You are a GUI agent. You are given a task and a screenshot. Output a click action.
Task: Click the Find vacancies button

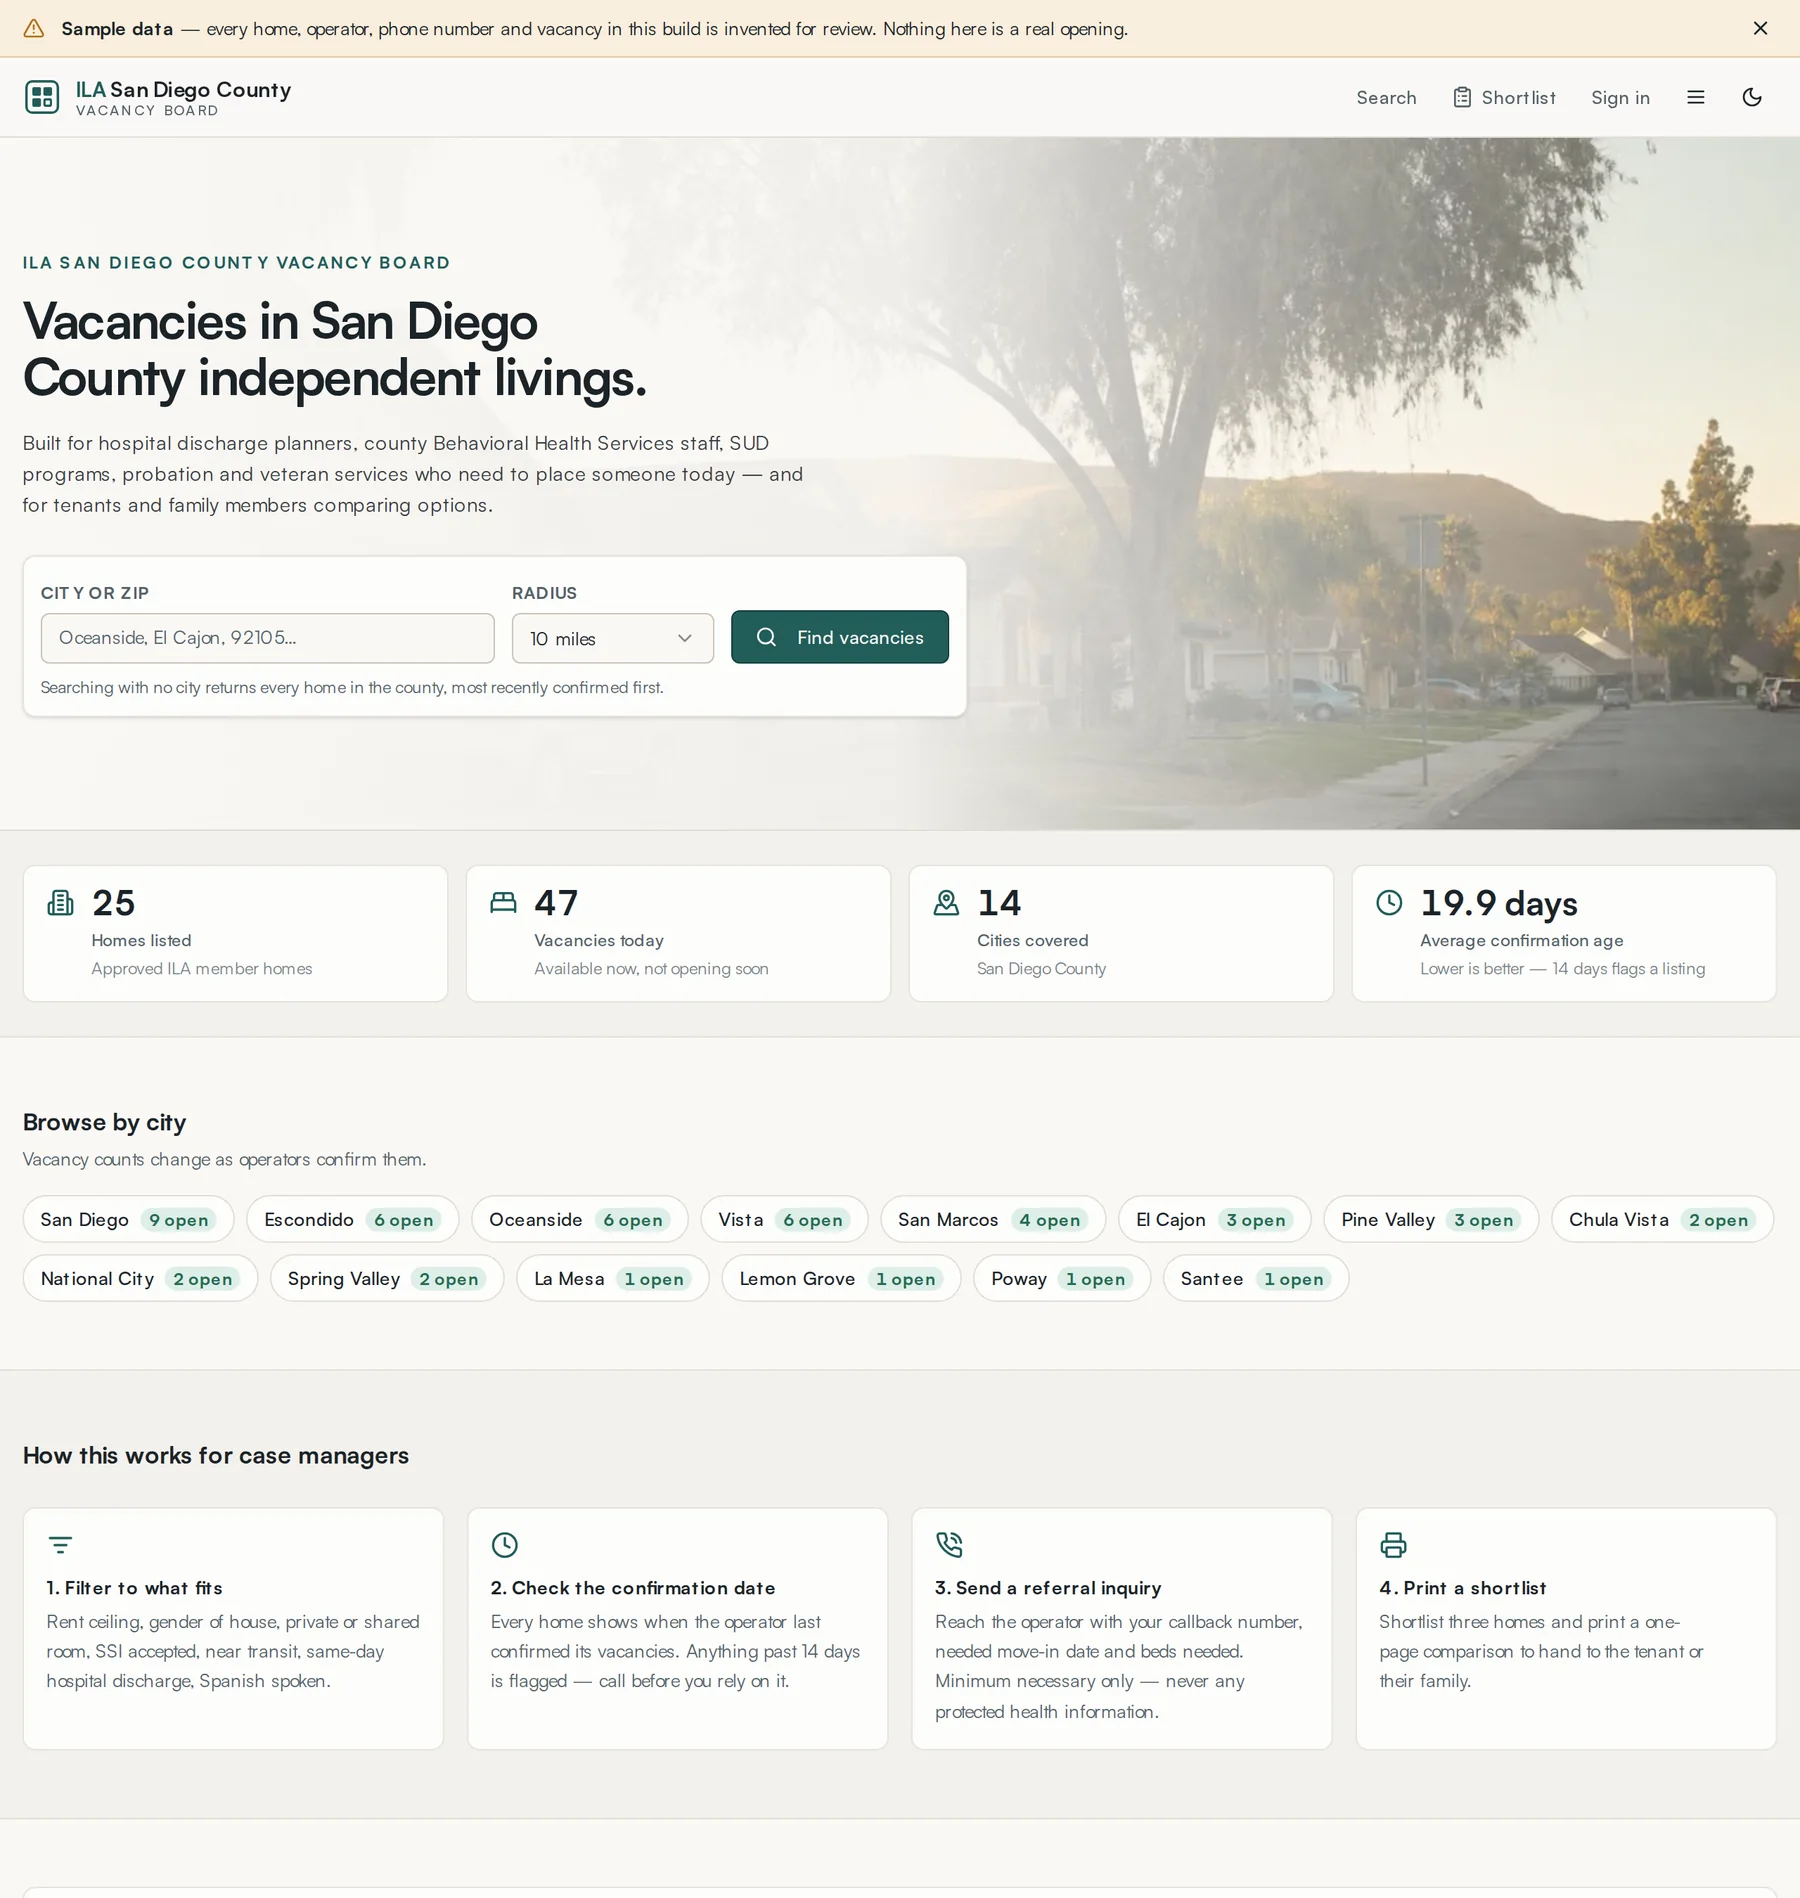point(839,637)
